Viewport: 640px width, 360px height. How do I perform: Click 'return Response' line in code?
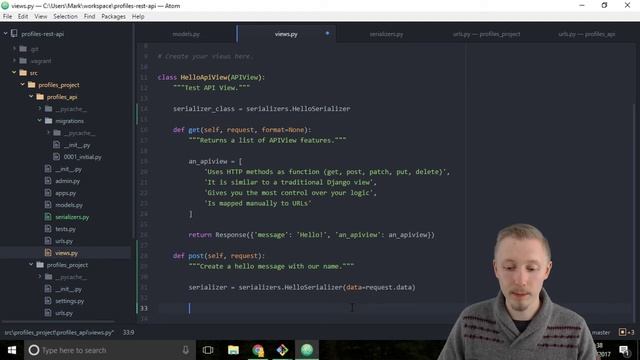(x=311, y=235)
